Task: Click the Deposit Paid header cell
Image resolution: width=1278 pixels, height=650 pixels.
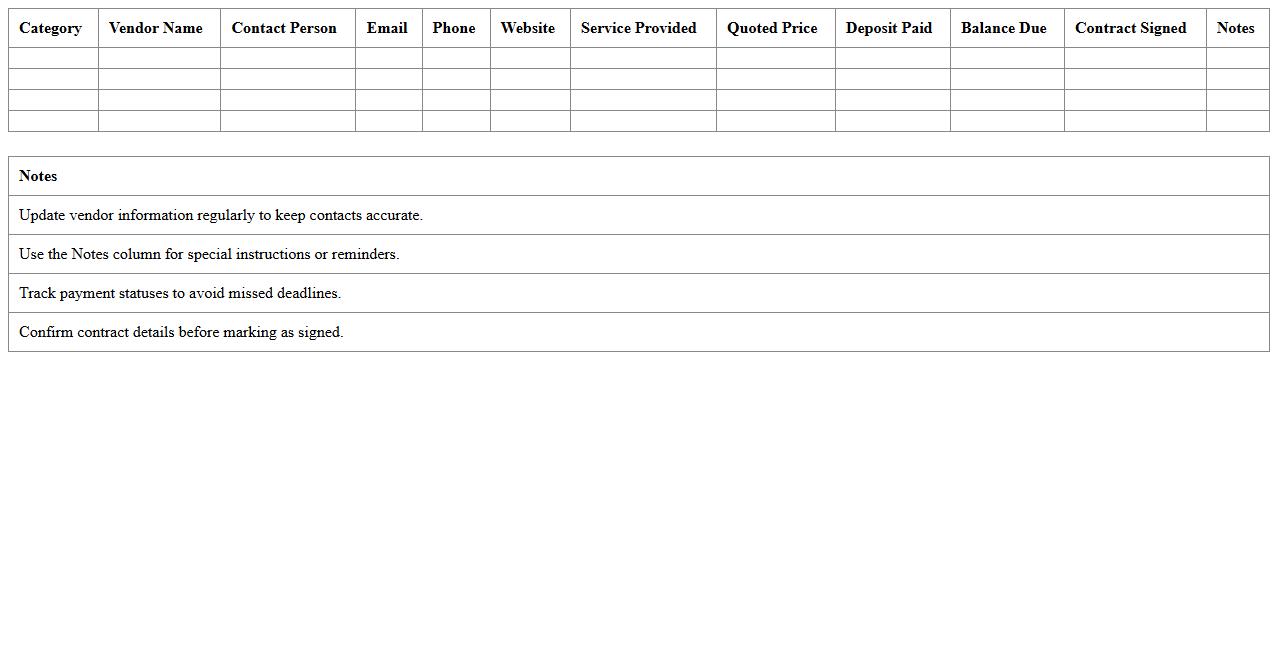Action: [x=889, y=28]
